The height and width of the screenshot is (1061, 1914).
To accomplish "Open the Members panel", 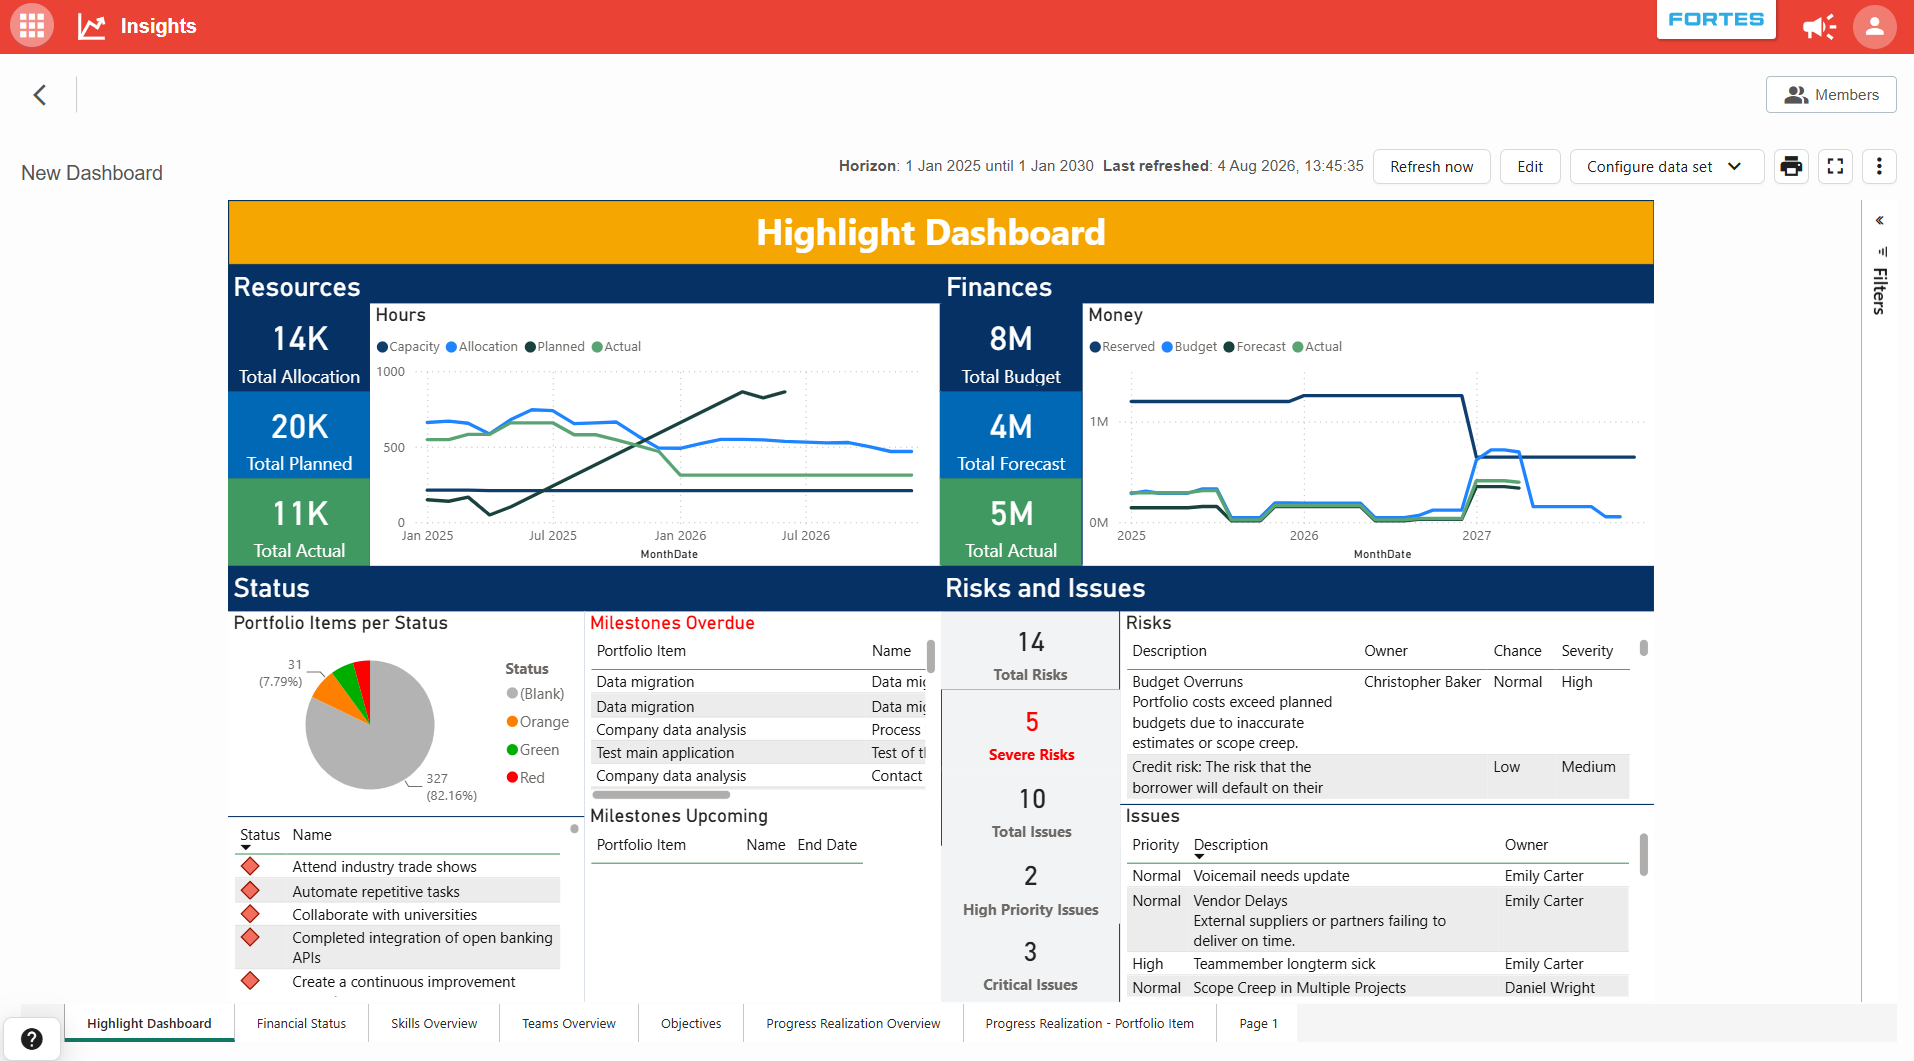I will tap(1831, 95).
